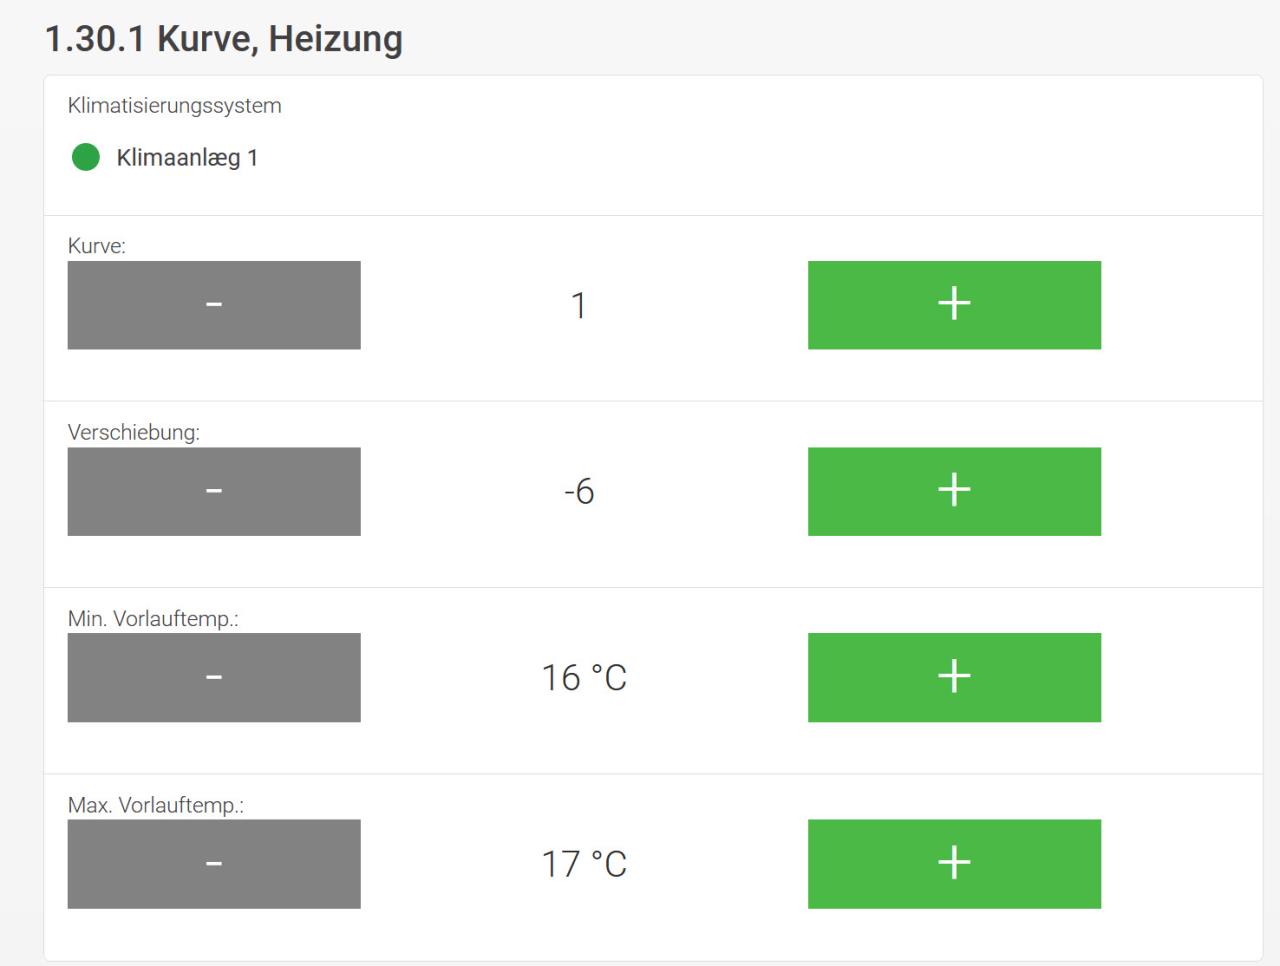The image size is (1280, 966).
Task: Increase Min. Vorlauftemp. with the plus button
Action: pos(954,677)
